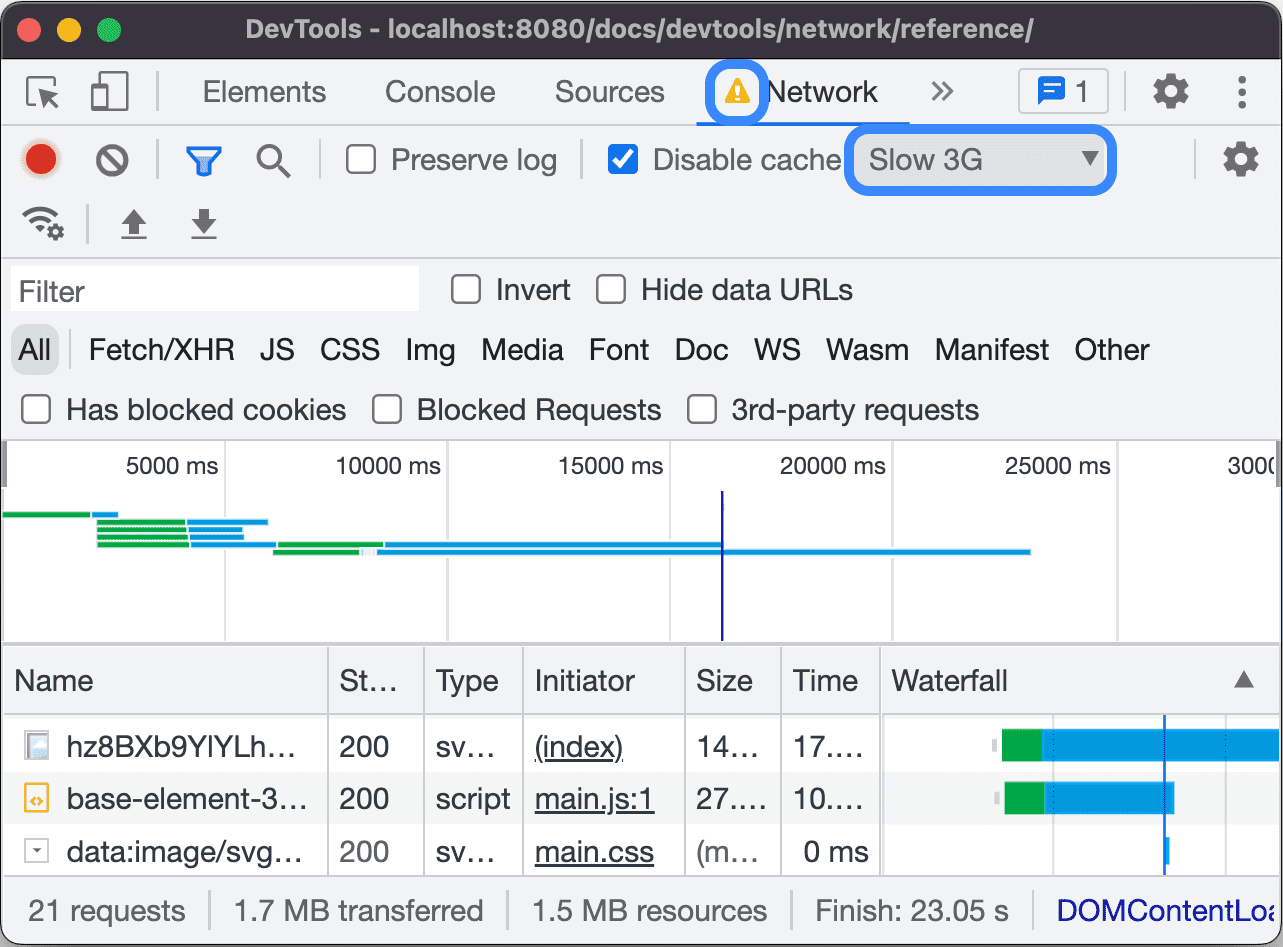This screenshot has height=947, width=1283.
Task: Filter by Img requests
Action: point(430,350)
